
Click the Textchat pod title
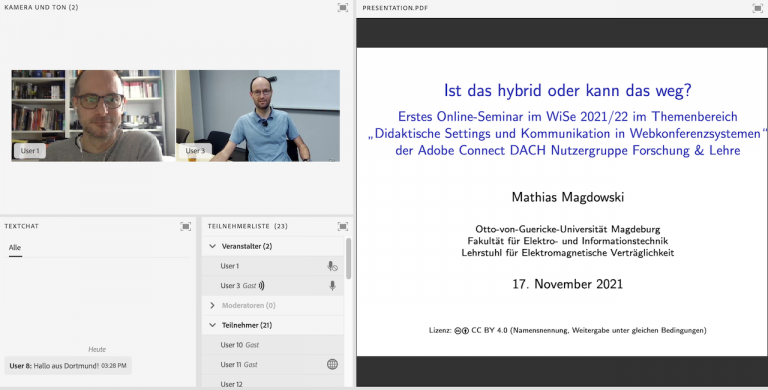coord(22,226)
